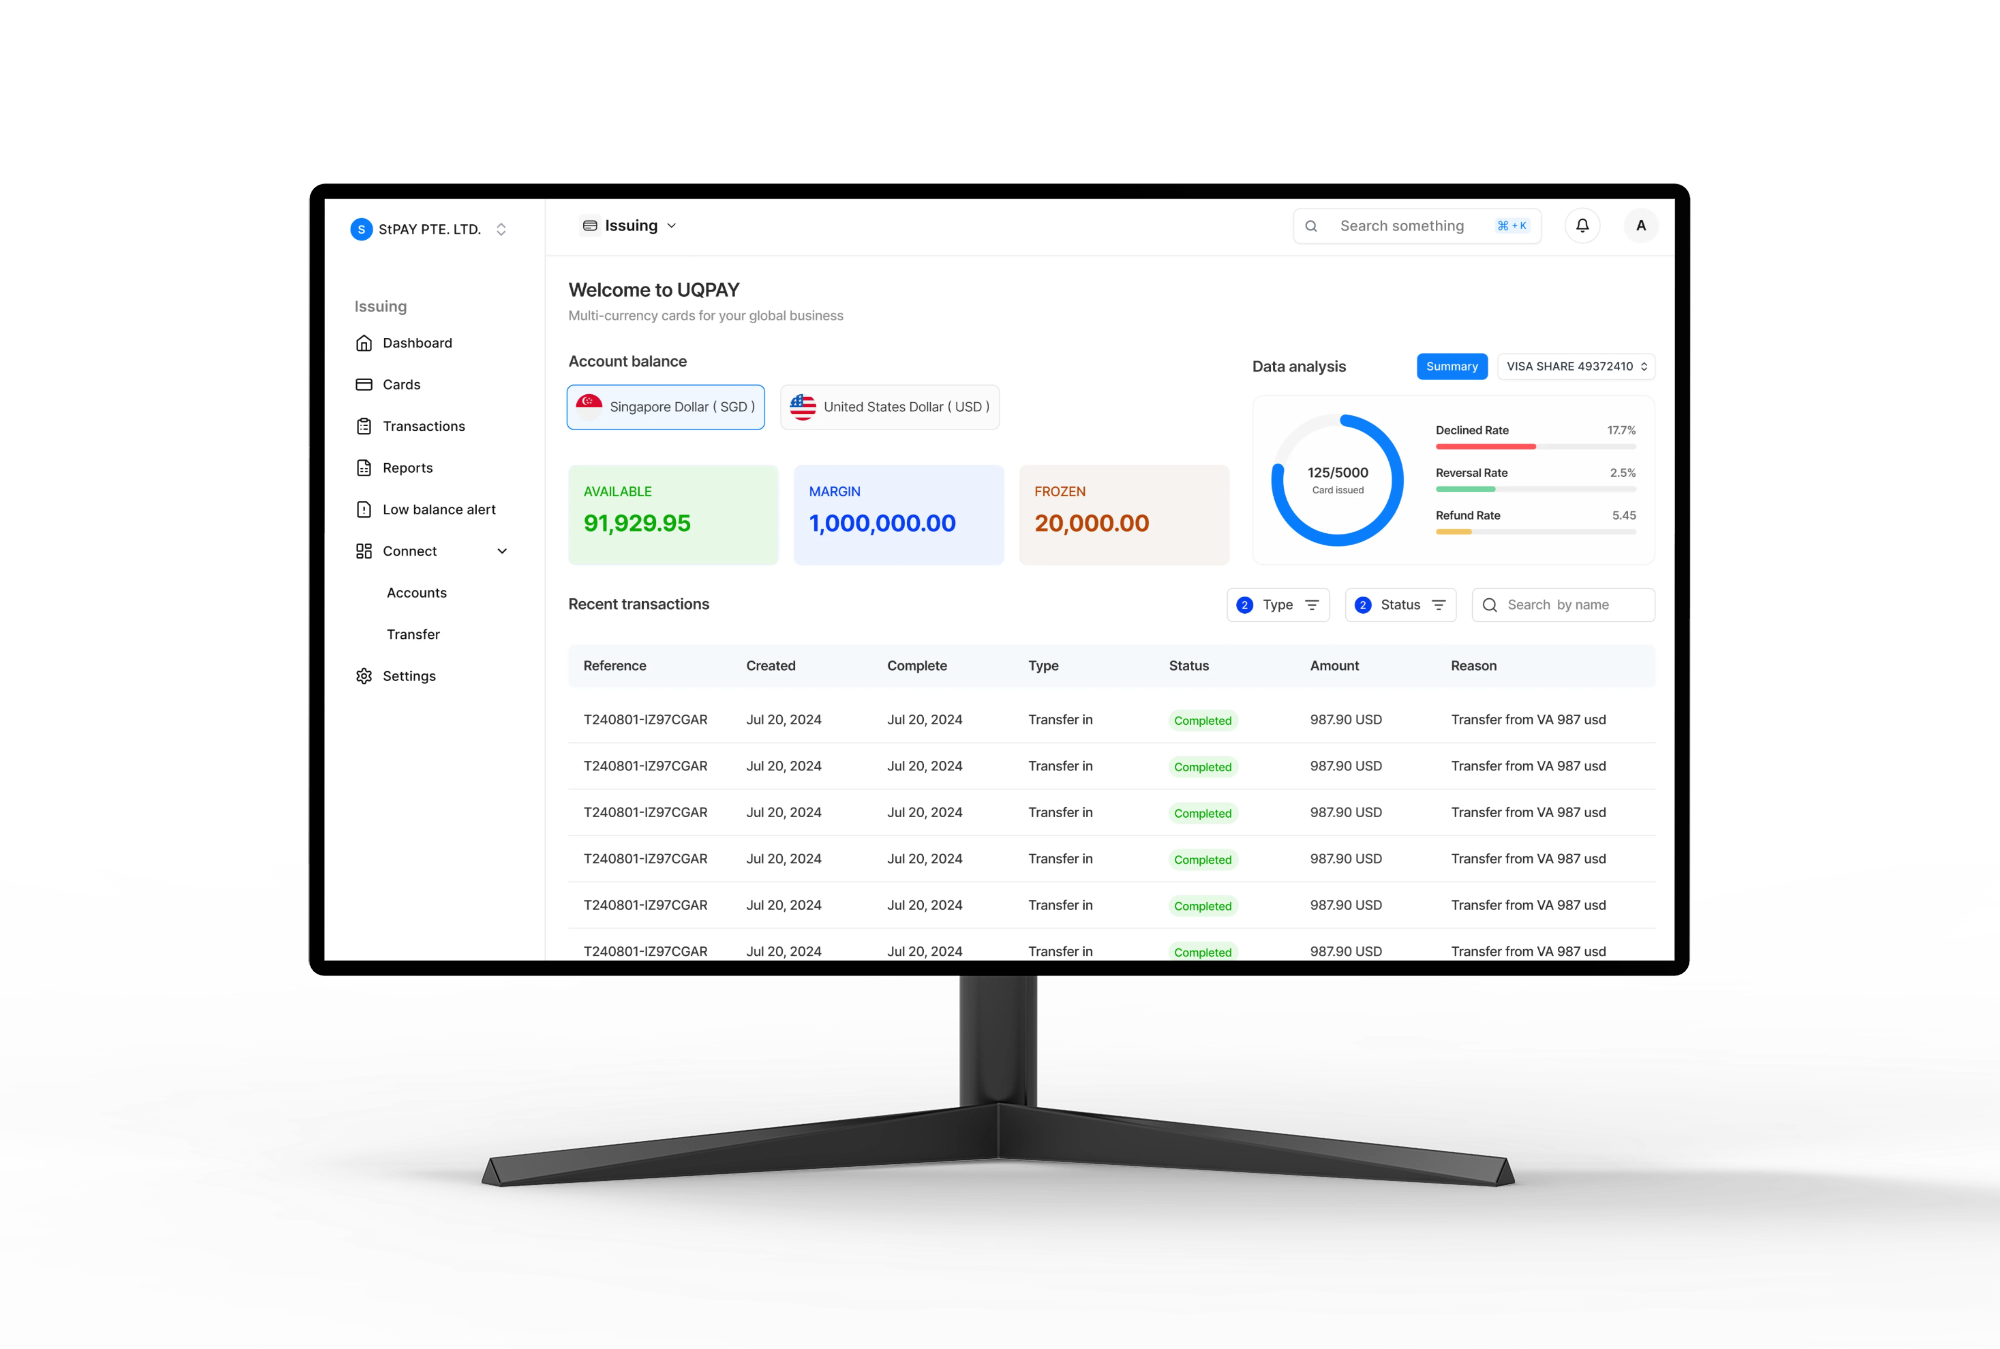The image size is (2000, 1349).
Task: Go to the Cards page label
Action: point(401,385)
